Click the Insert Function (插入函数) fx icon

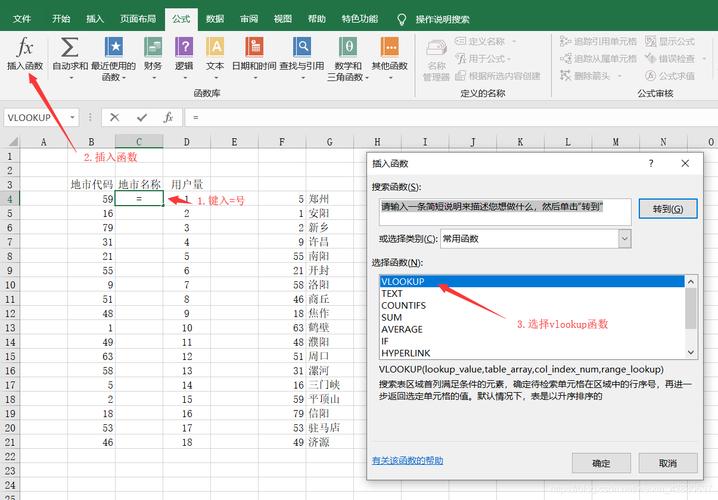25,47
